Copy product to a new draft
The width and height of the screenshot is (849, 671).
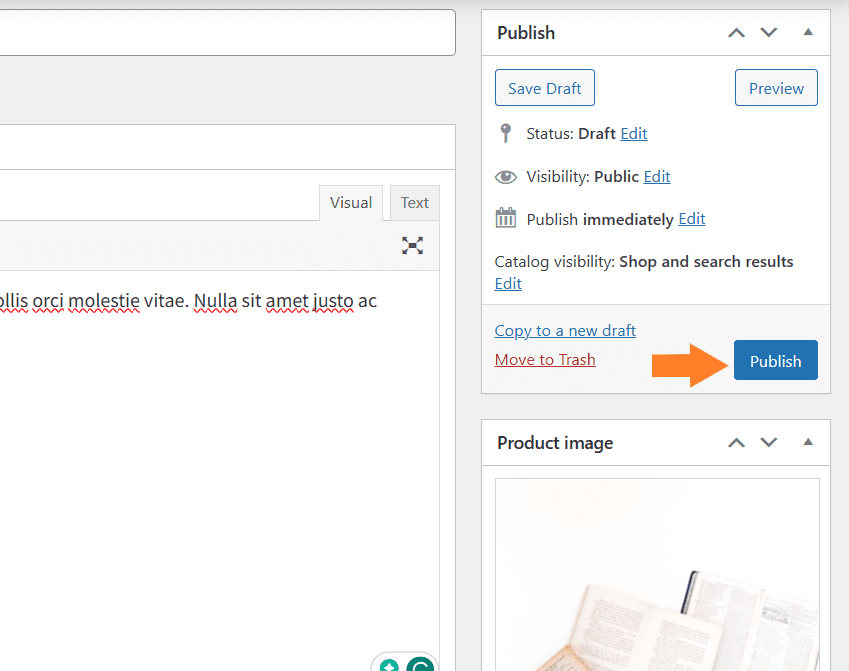point(565,330)
